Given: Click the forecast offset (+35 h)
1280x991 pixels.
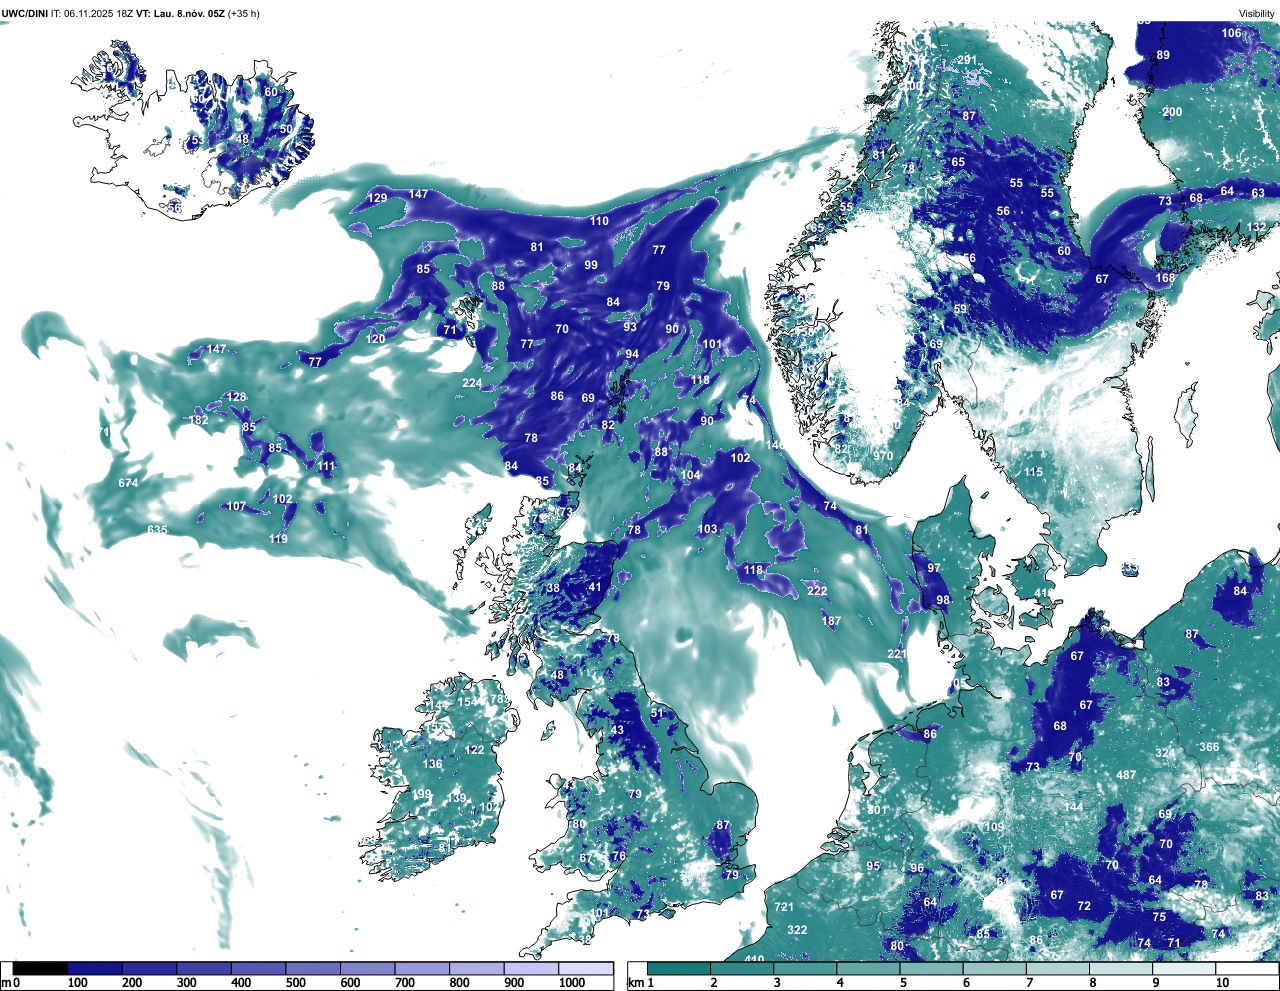Looking at the screenshot, I should 244,14.
